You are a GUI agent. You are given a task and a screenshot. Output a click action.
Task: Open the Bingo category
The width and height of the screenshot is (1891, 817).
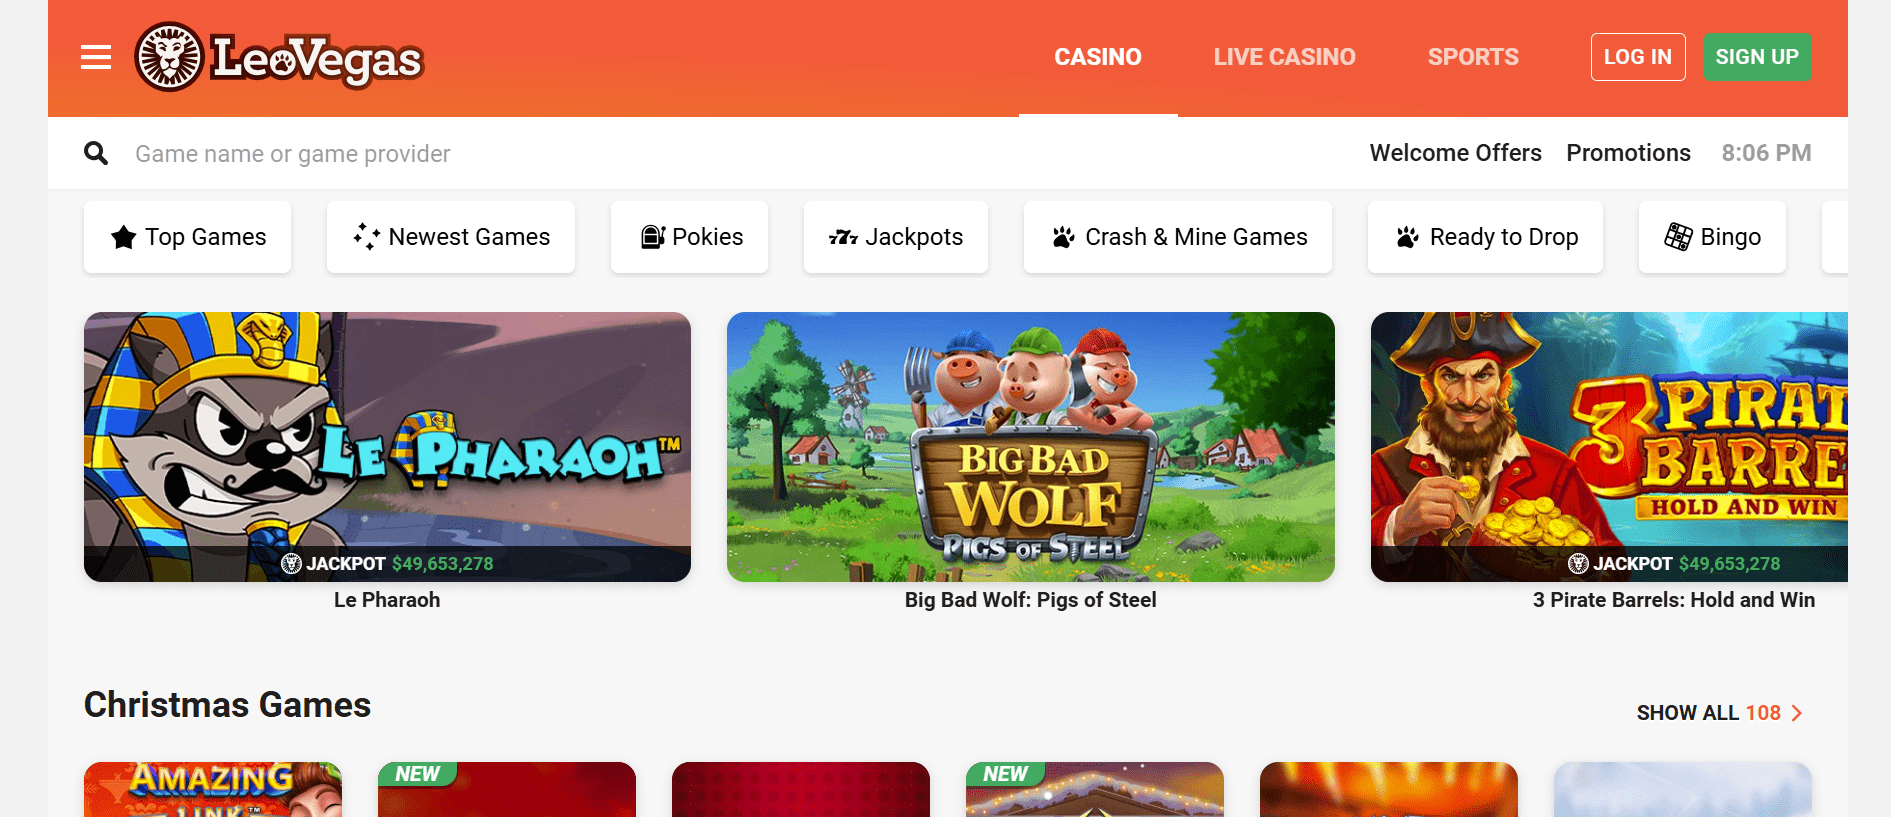[1713, 237]
